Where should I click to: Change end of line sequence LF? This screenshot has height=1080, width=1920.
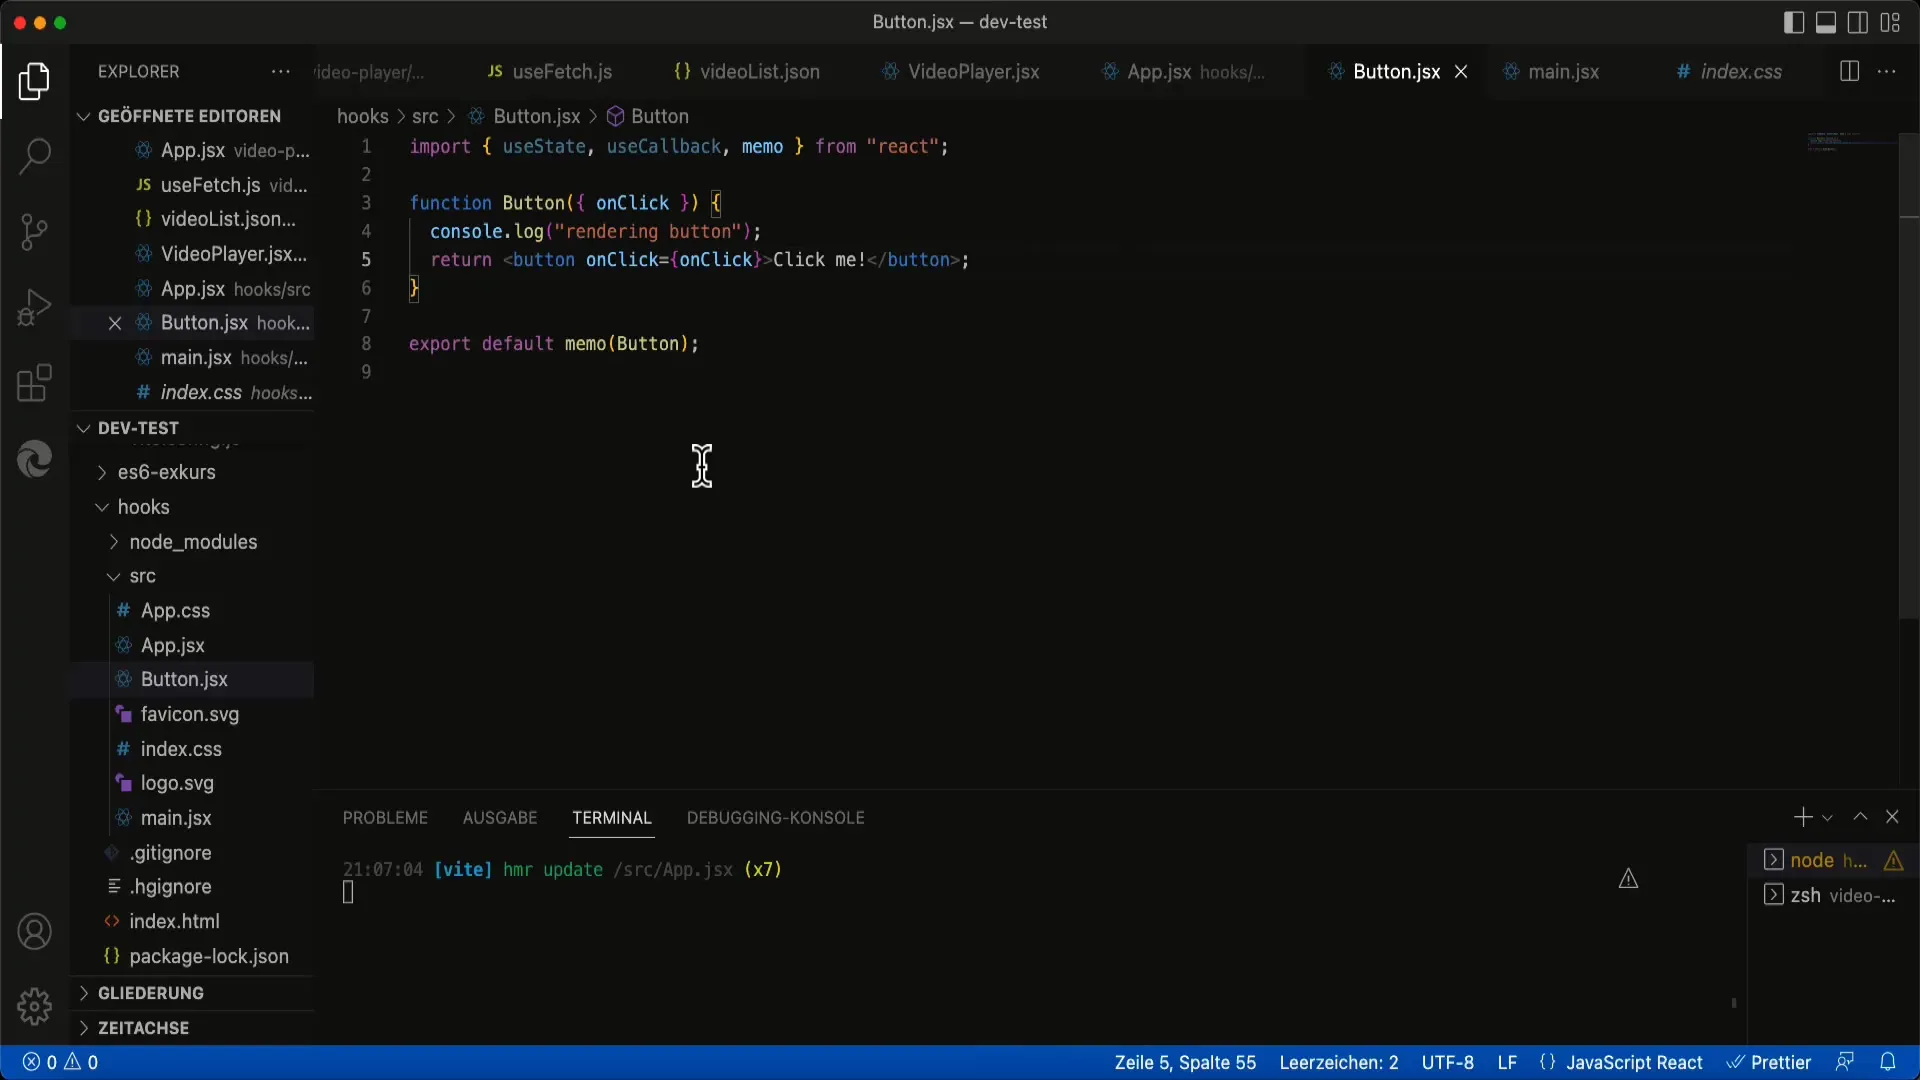click(x=1507, y=1062)
